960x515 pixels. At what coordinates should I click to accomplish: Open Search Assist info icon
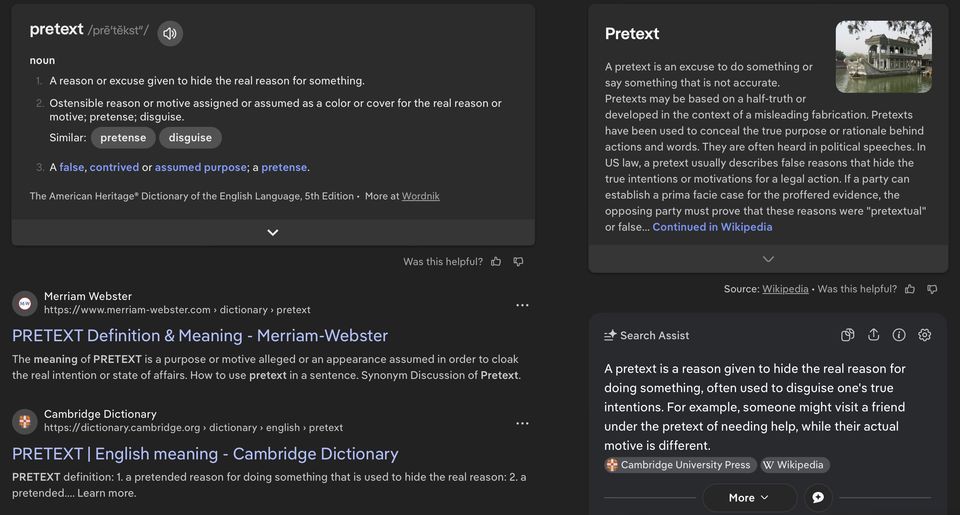tap(899, 335)
